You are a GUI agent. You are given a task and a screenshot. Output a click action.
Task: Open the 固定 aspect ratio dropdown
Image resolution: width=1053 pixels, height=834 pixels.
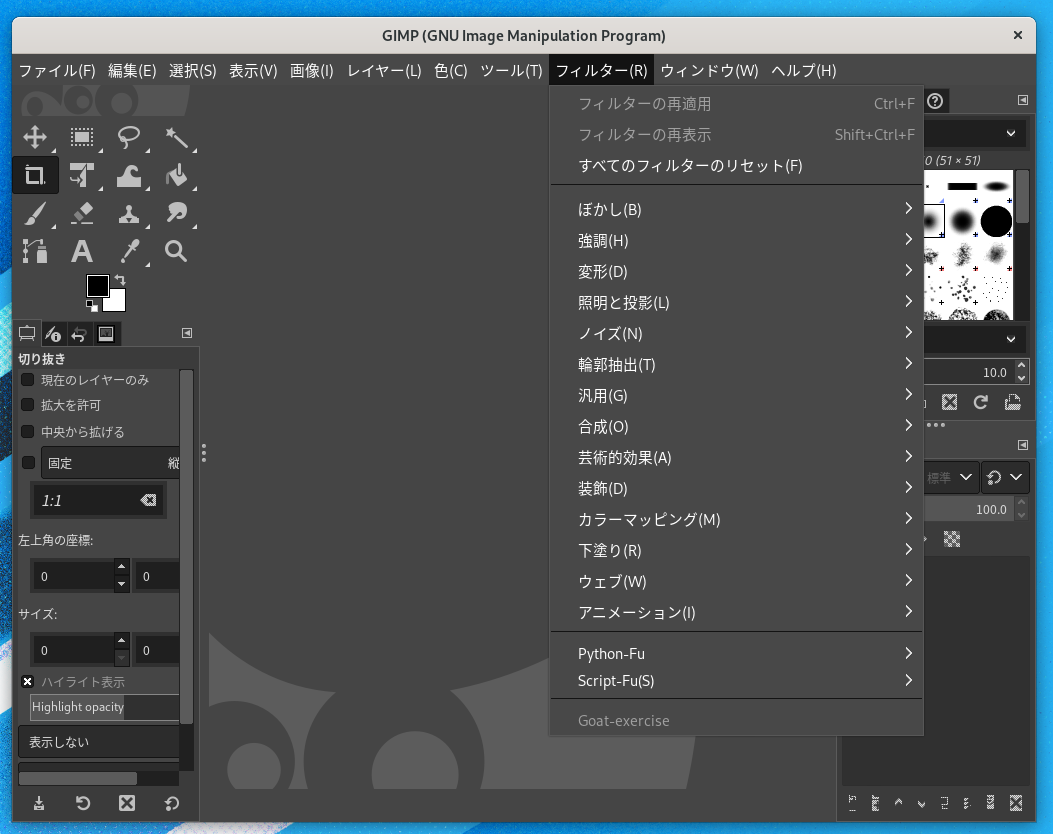click(110, 463)
